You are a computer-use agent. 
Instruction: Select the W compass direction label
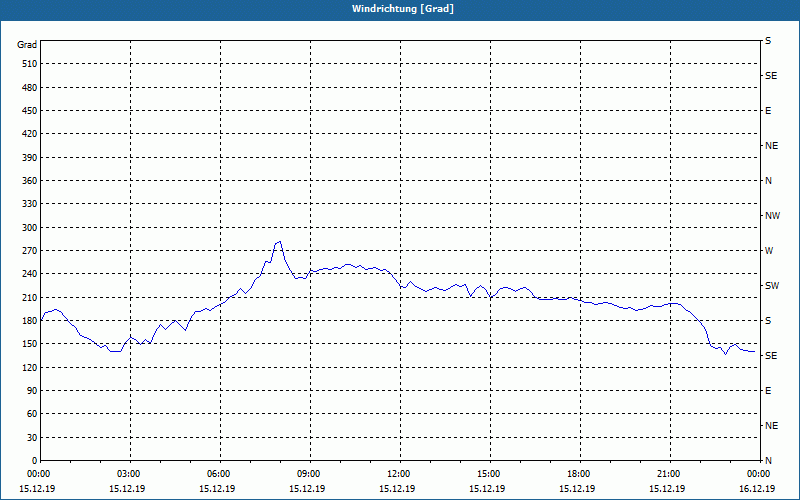pyautogui.click(x=769, y=251)
